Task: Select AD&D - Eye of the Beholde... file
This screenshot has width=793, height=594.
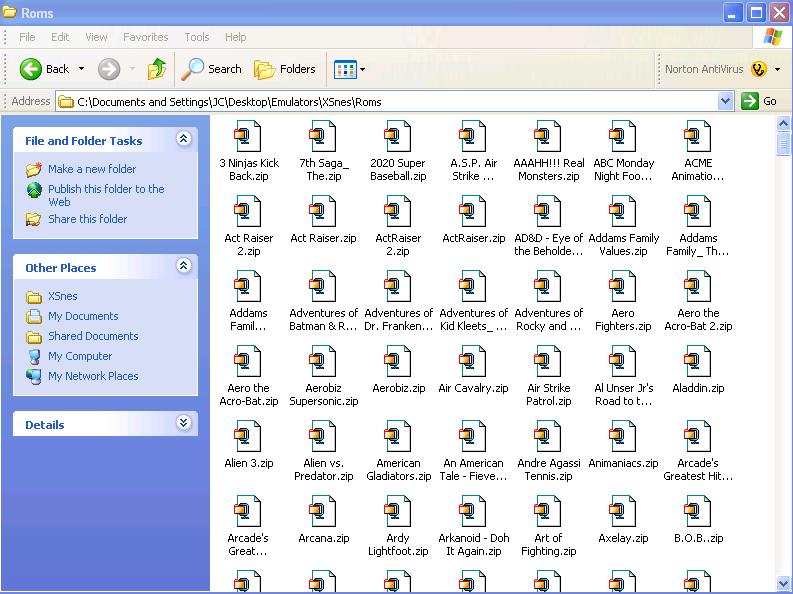Action: pos(548,226)
